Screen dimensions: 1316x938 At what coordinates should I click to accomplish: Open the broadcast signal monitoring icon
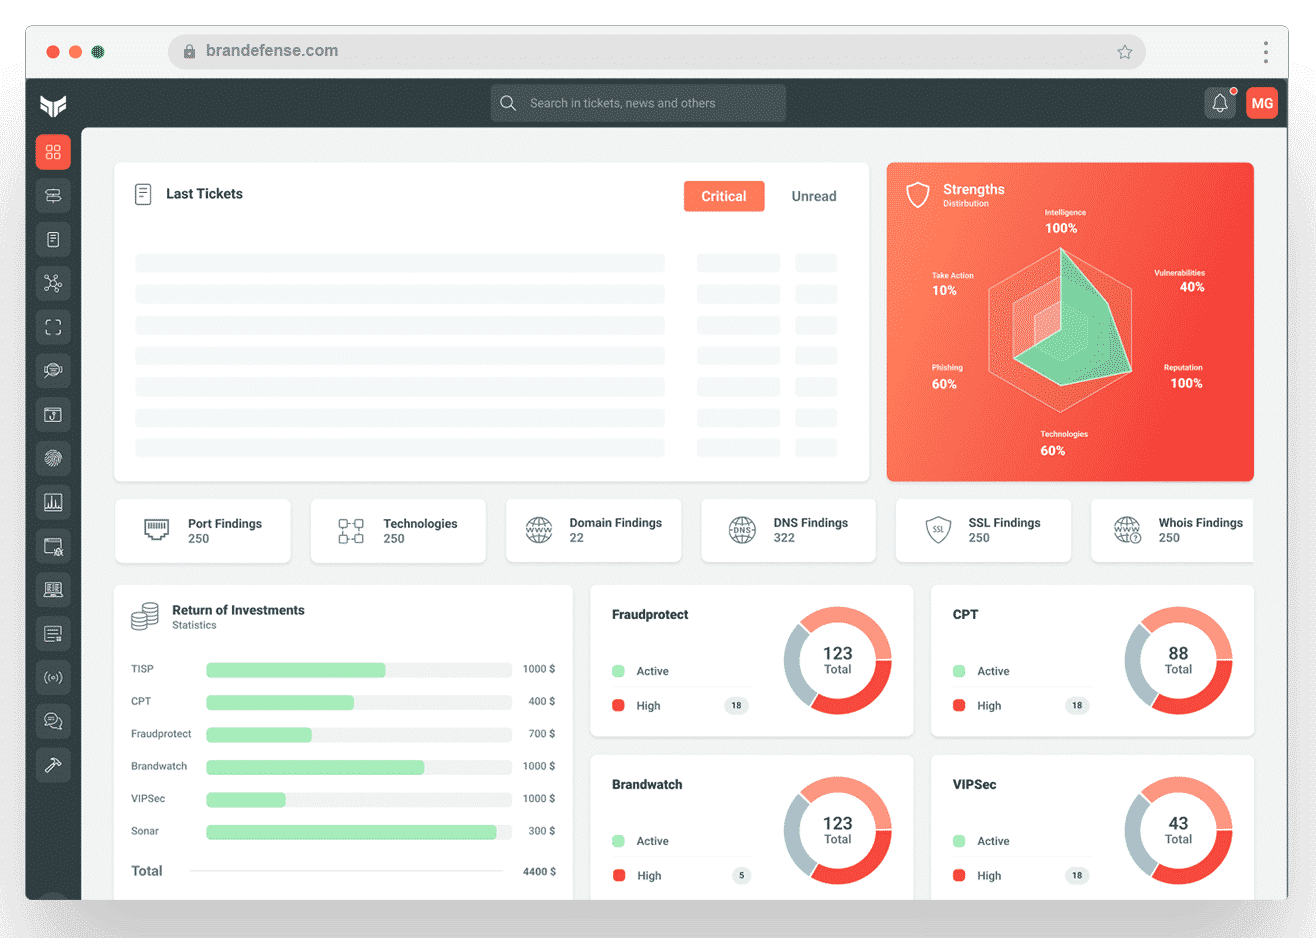coord(52,677)
